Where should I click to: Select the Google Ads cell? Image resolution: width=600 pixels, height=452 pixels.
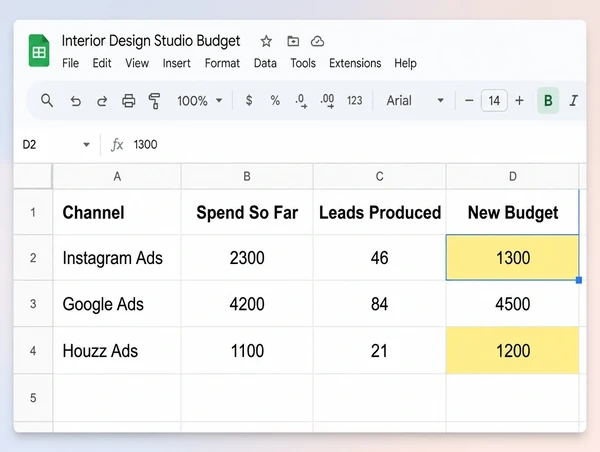click(117, 304)
